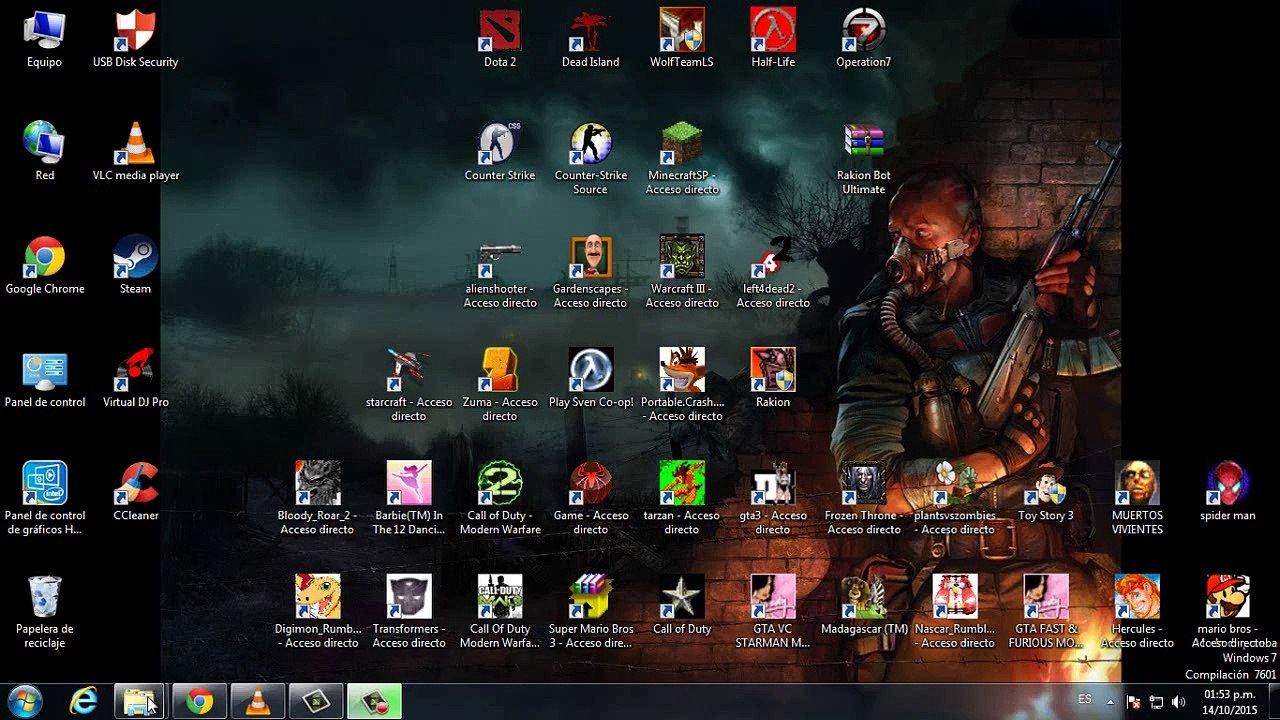Image resolution: width=1280 pixels, height=720 pixels.
Task: Open the MUERTOS VIVIENTES shortcut
Action: (x=1137, y=499)
